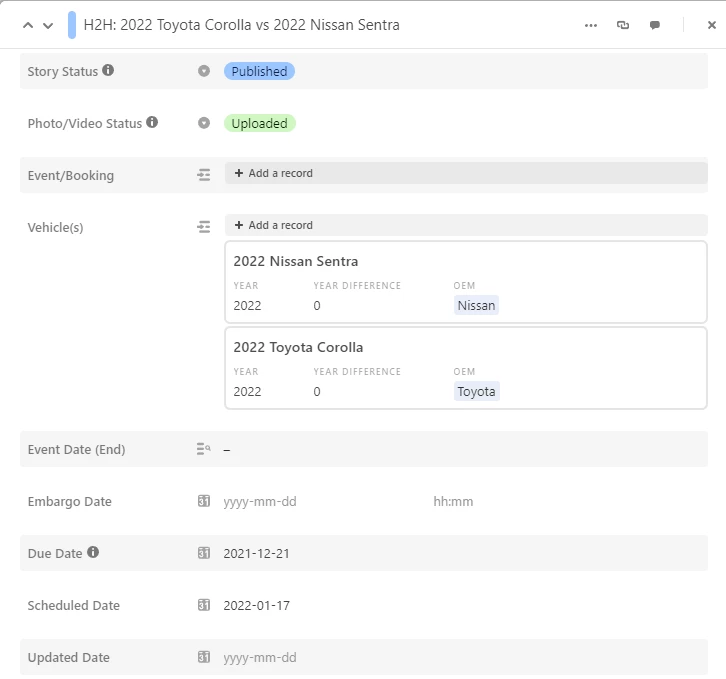Click the Due Date calendar icon

204,553
